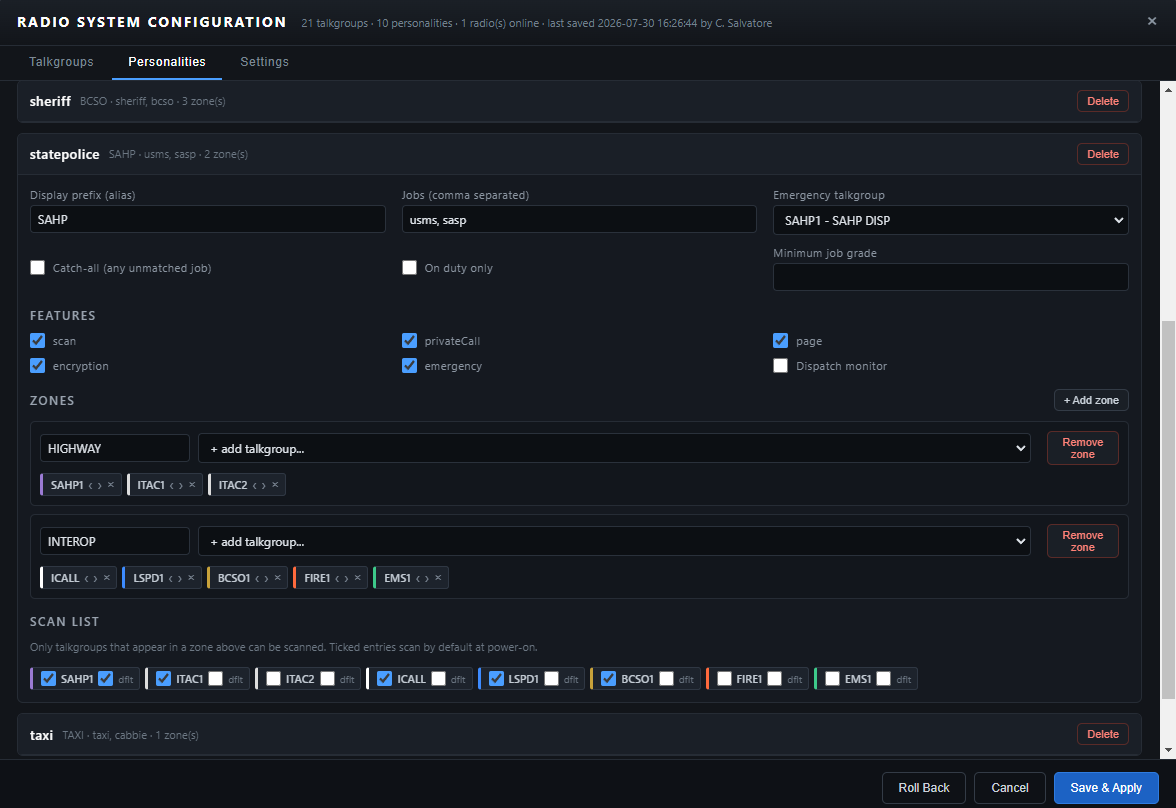Check On duty only option
The image size is (1176, 808).
[410, 268]
